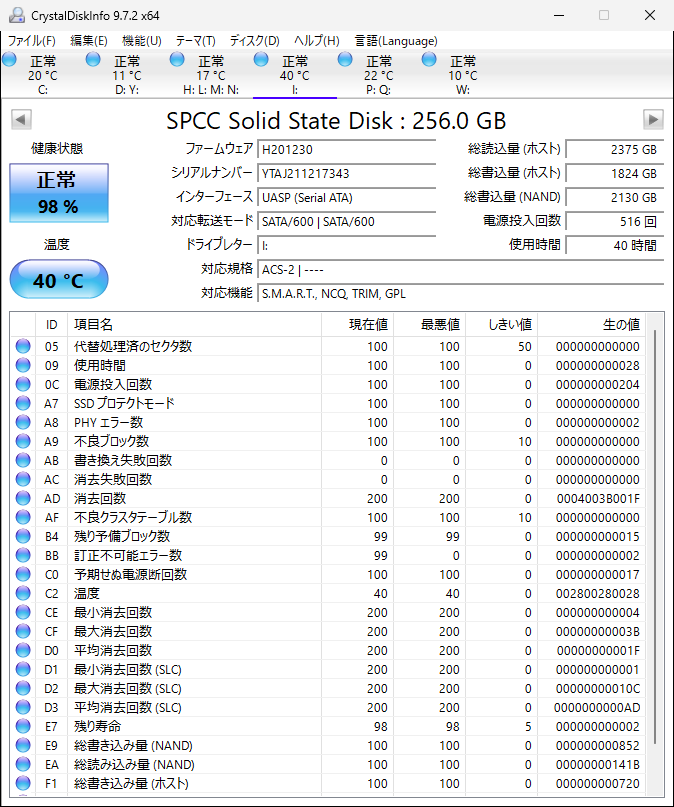Open the ファイル menu
The width and height of the screenshot is (674, 807).
[x=30, y=40]
